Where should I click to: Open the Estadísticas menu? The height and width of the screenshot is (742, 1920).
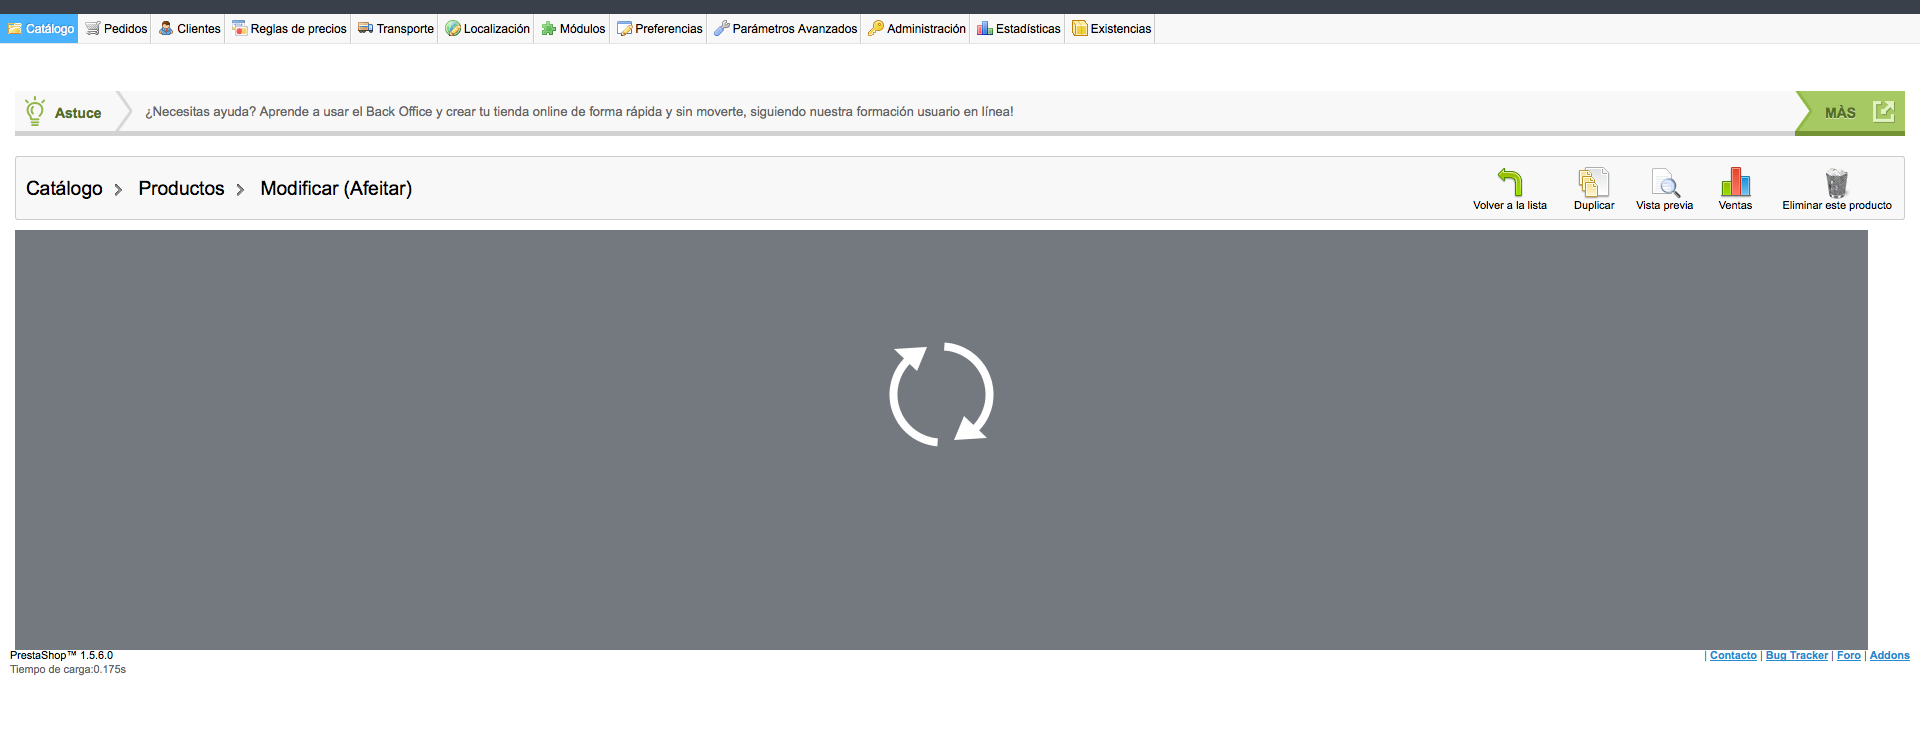(1019, 28)
